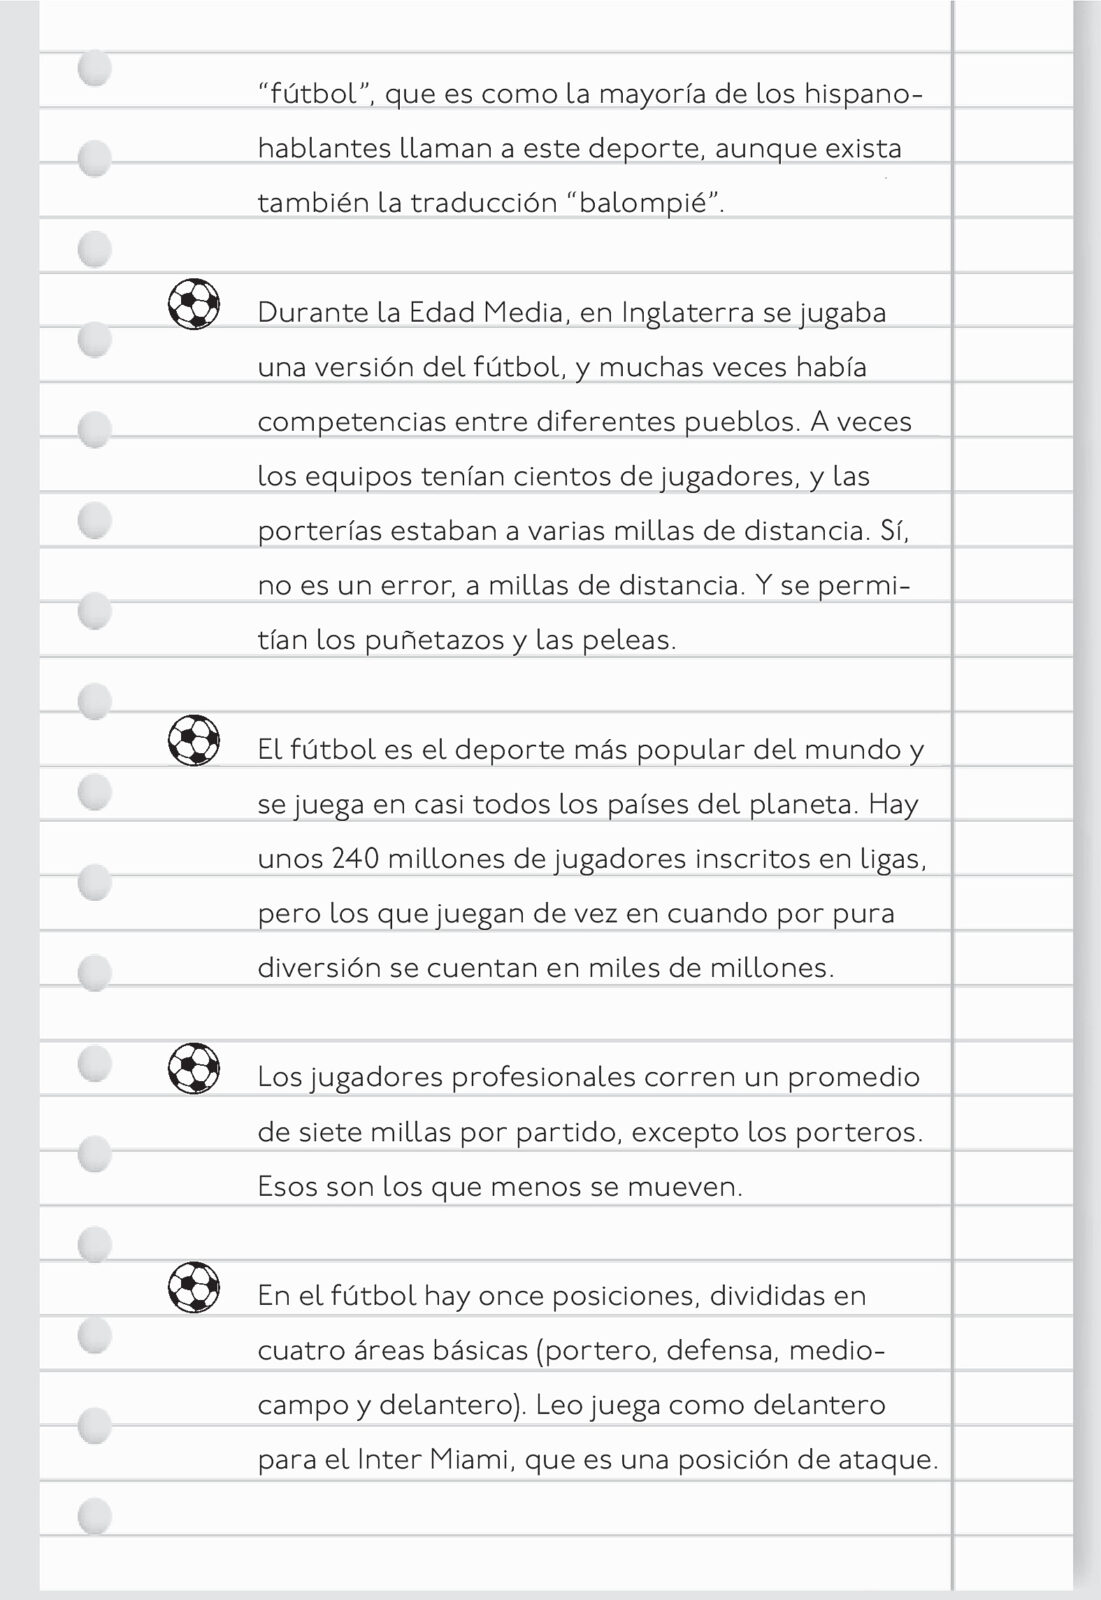Select the line "Esos son los que menos se mueven."
The width and height of the screenshot is (1101, 1600).
tap(500, 1187)
